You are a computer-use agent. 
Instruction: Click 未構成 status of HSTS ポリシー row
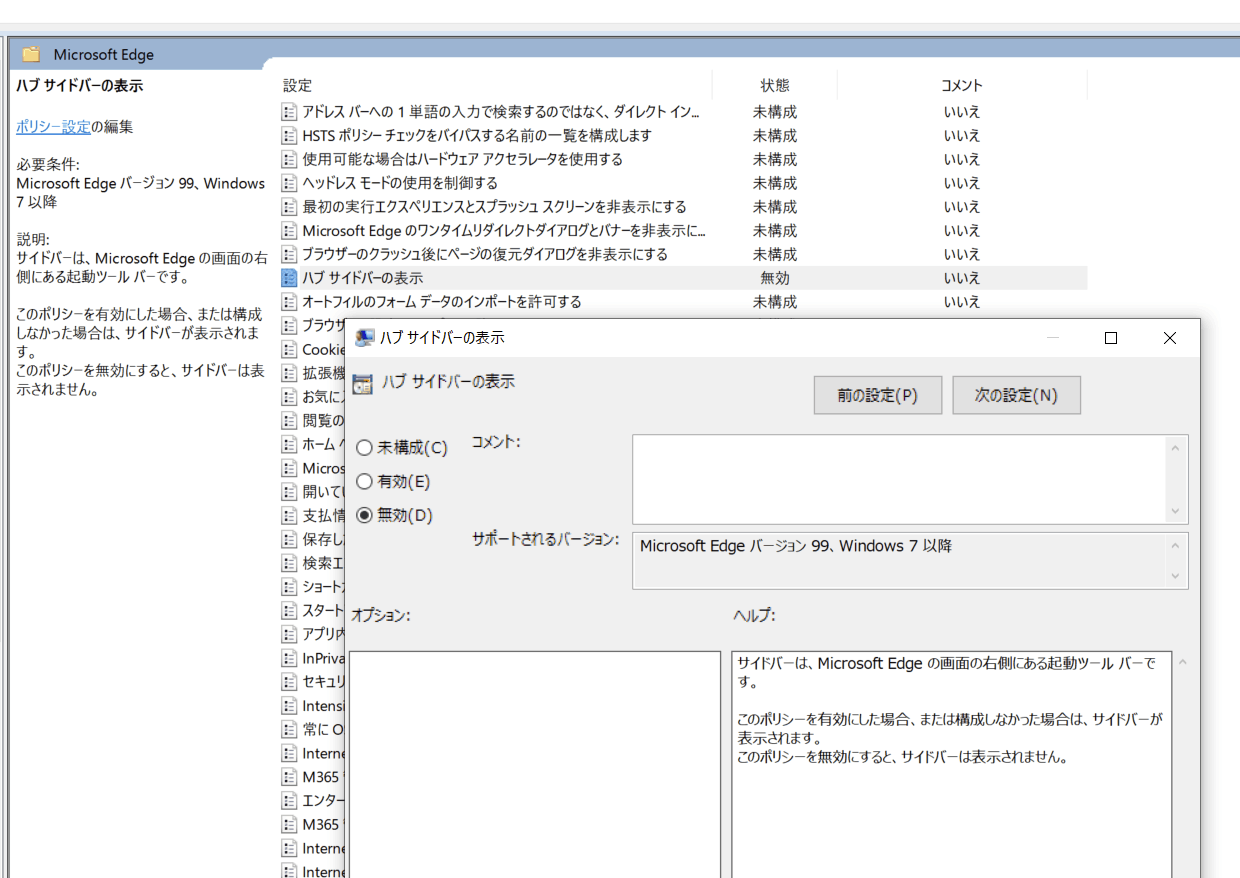[x=775, y=135]
